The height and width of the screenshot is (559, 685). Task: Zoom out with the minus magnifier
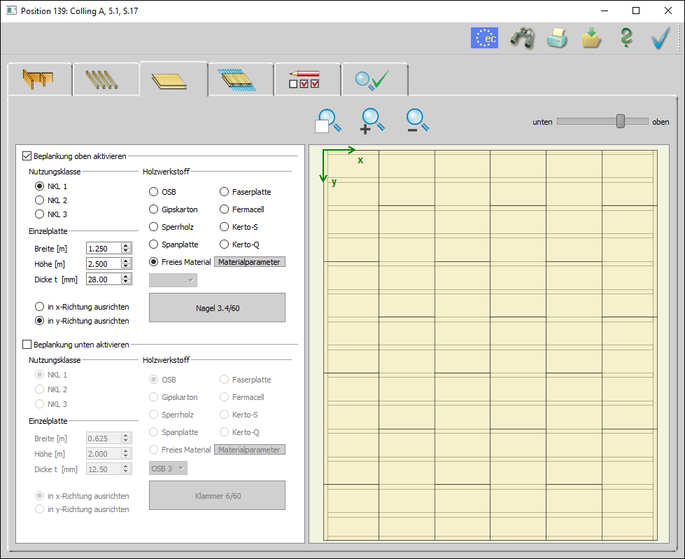(417, 121)
